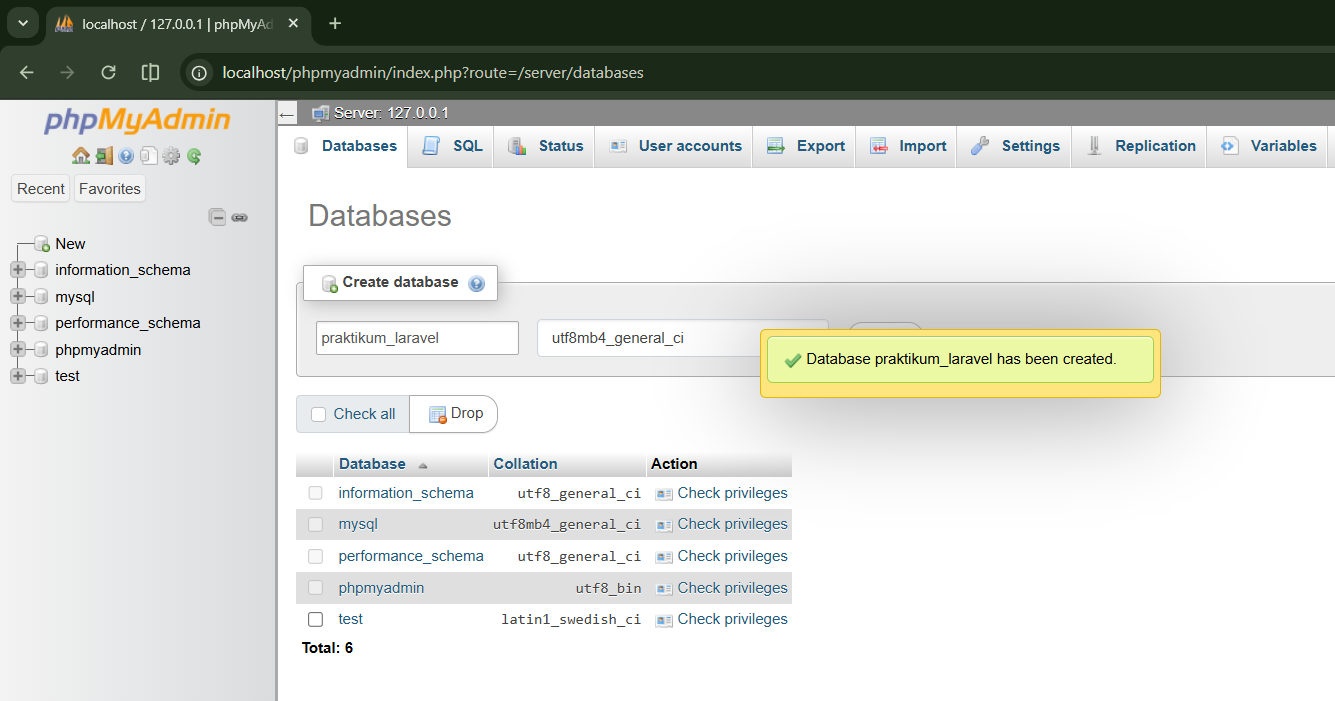Click the left arrow panel toggle icon

pyautogui.click(x=287, y=114)
